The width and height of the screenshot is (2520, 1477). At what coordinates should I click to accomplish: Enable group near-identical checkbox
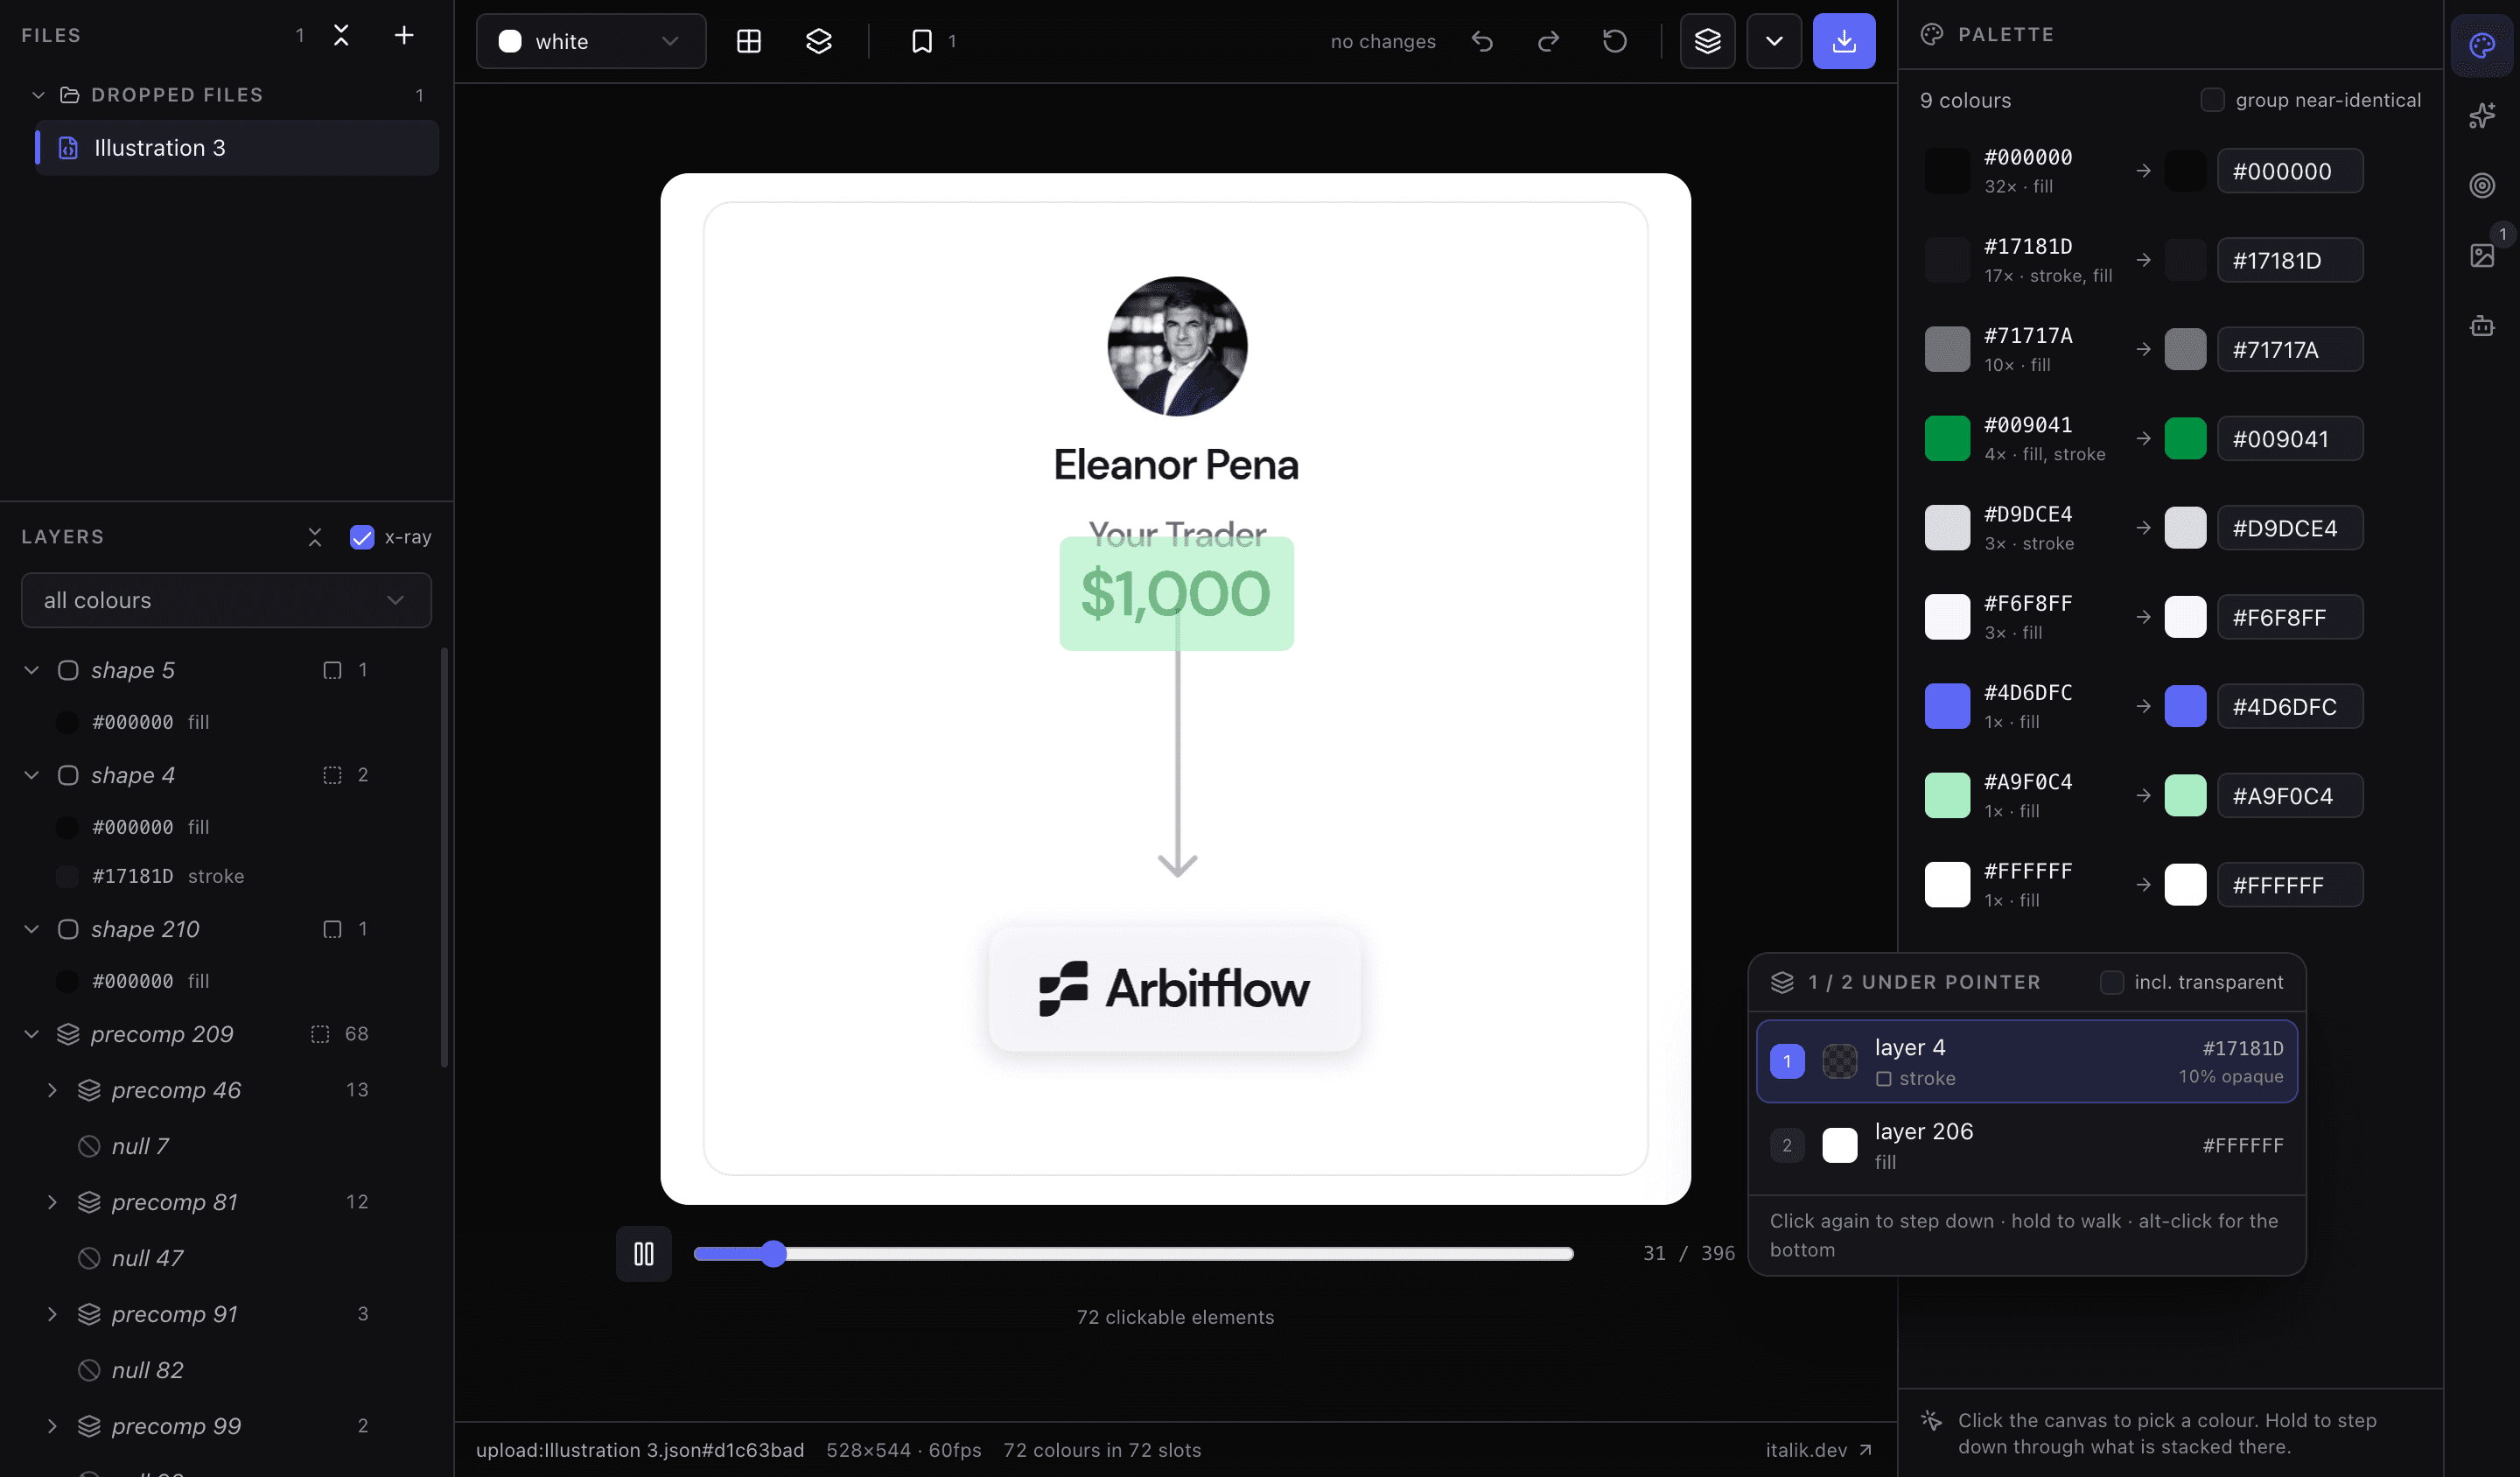(x=2212, y=100)
